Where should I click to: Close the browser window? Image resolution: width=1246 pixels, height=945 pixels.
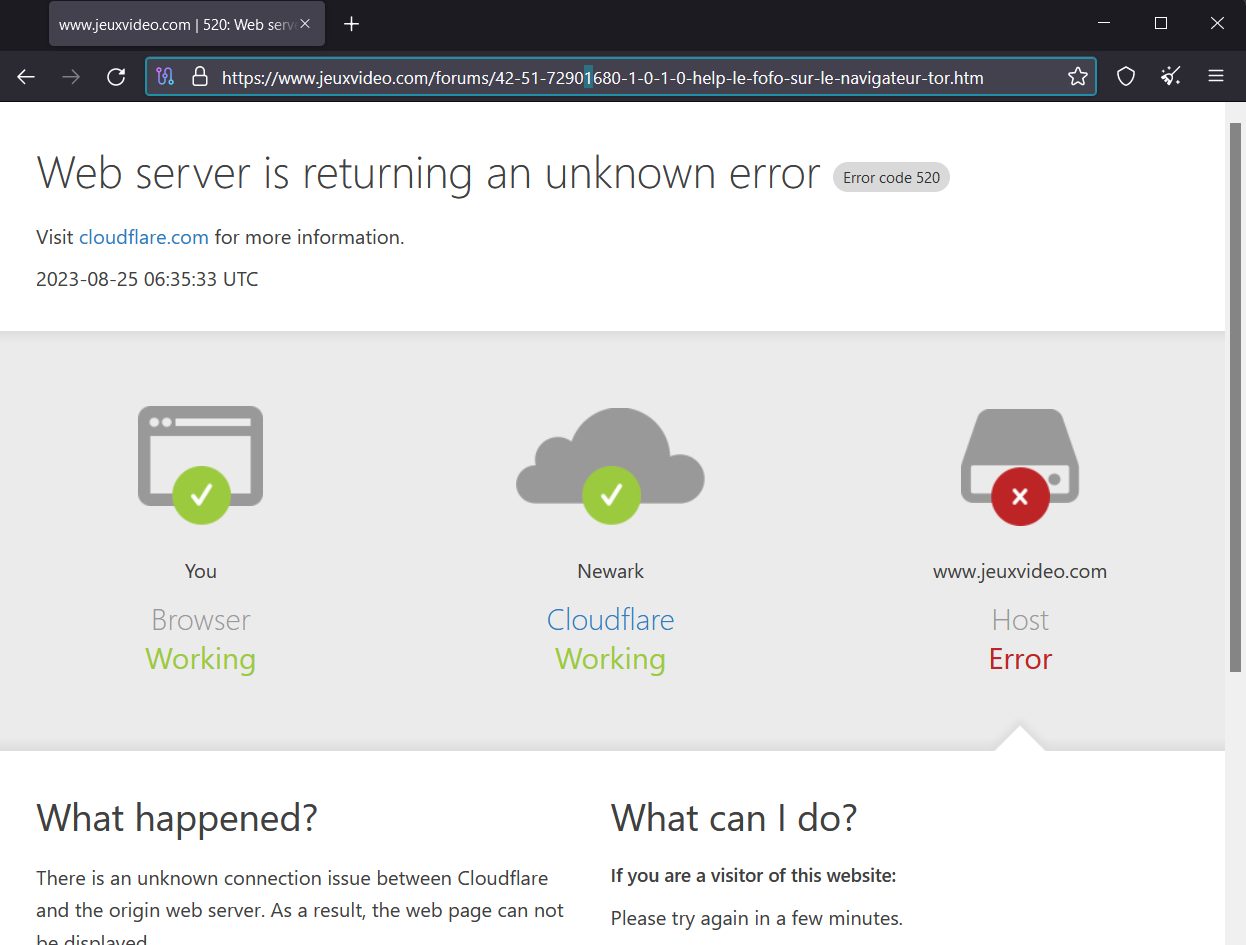click(1217, 24)
